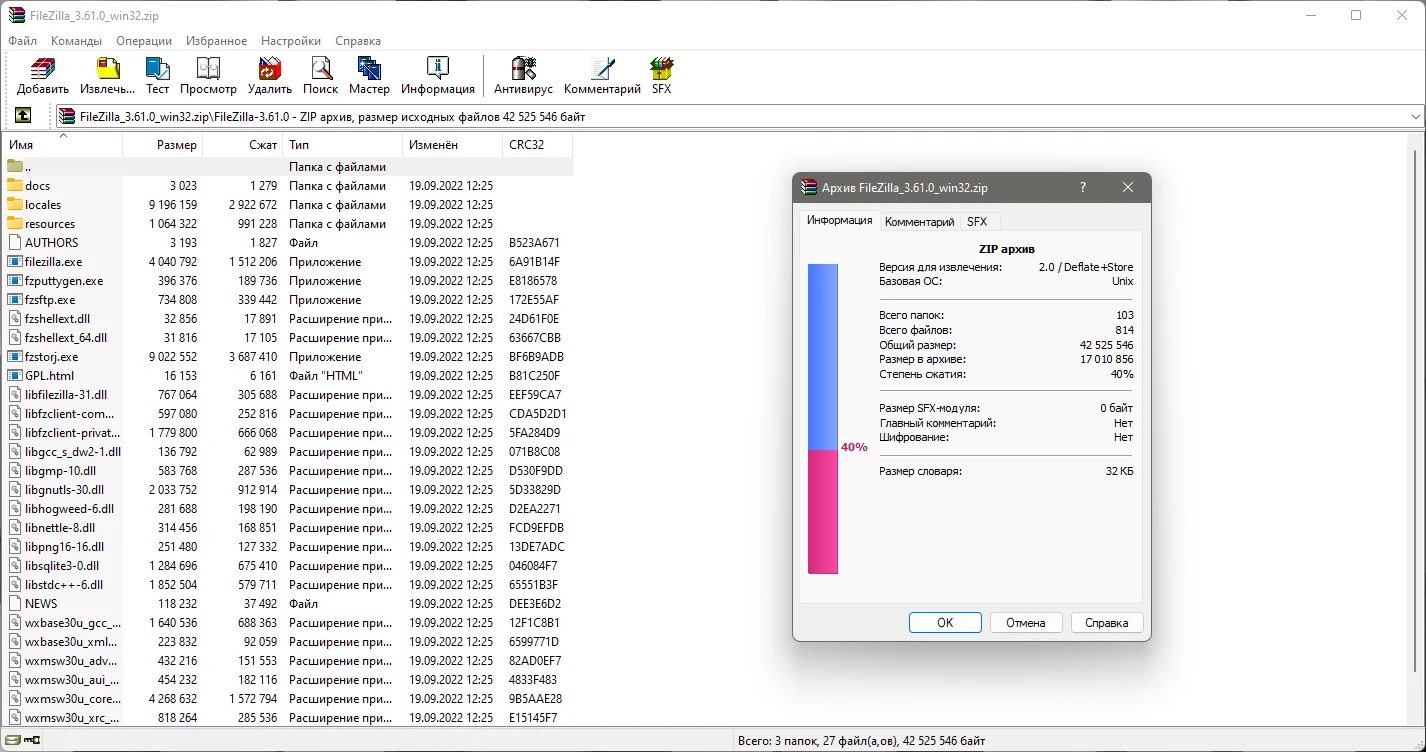Screen dimensions: 1426x752
Task: Click the Комментарий toolbar icon
Action: tap(602, 68)
